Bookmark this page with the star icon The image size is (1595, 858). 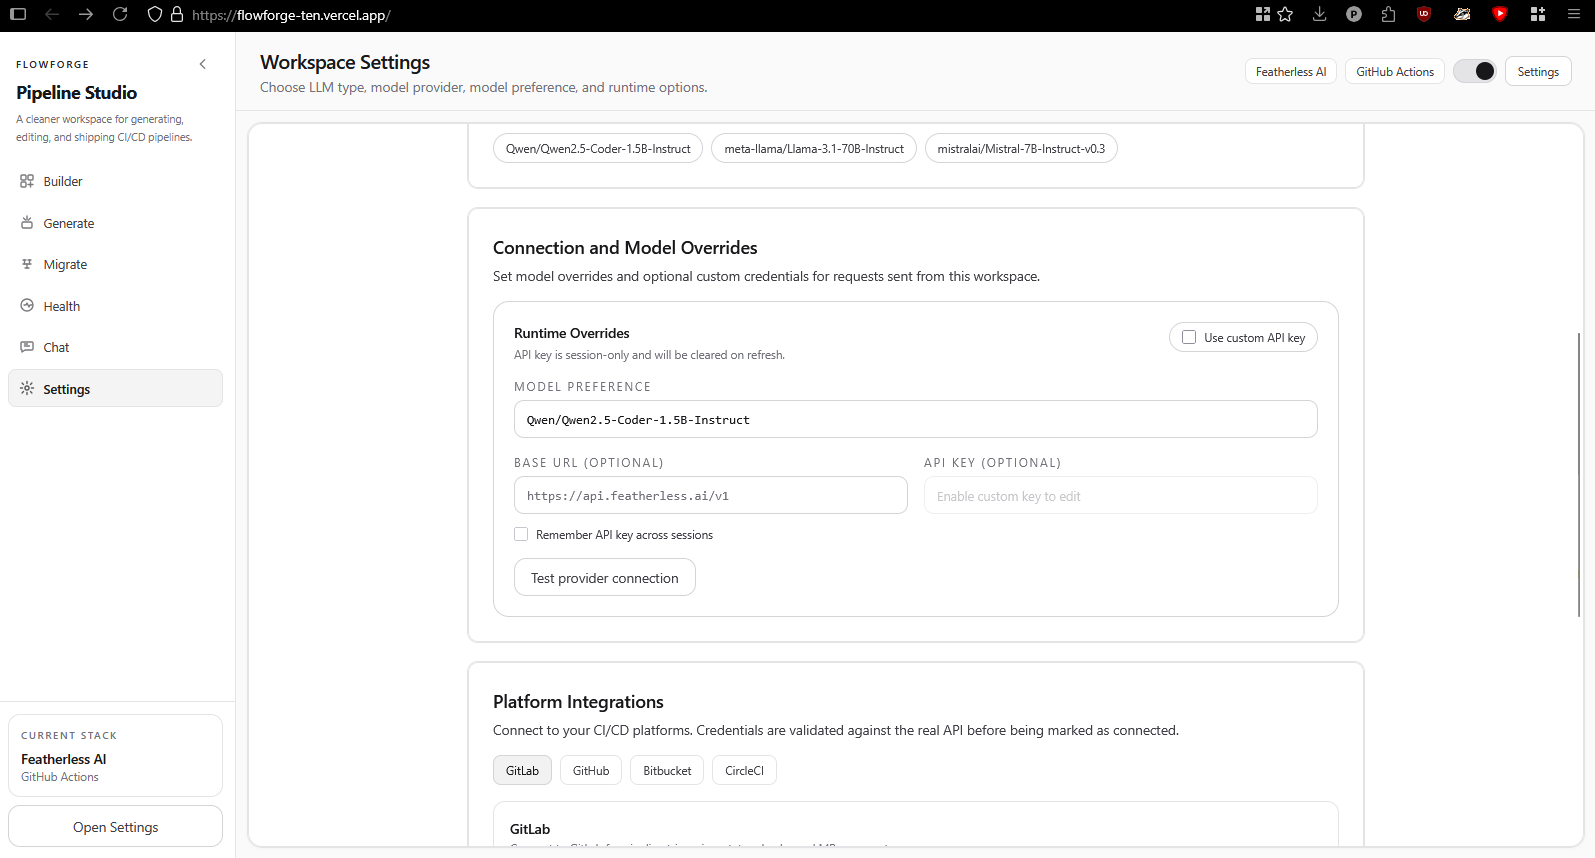(x=1286, y=15)
